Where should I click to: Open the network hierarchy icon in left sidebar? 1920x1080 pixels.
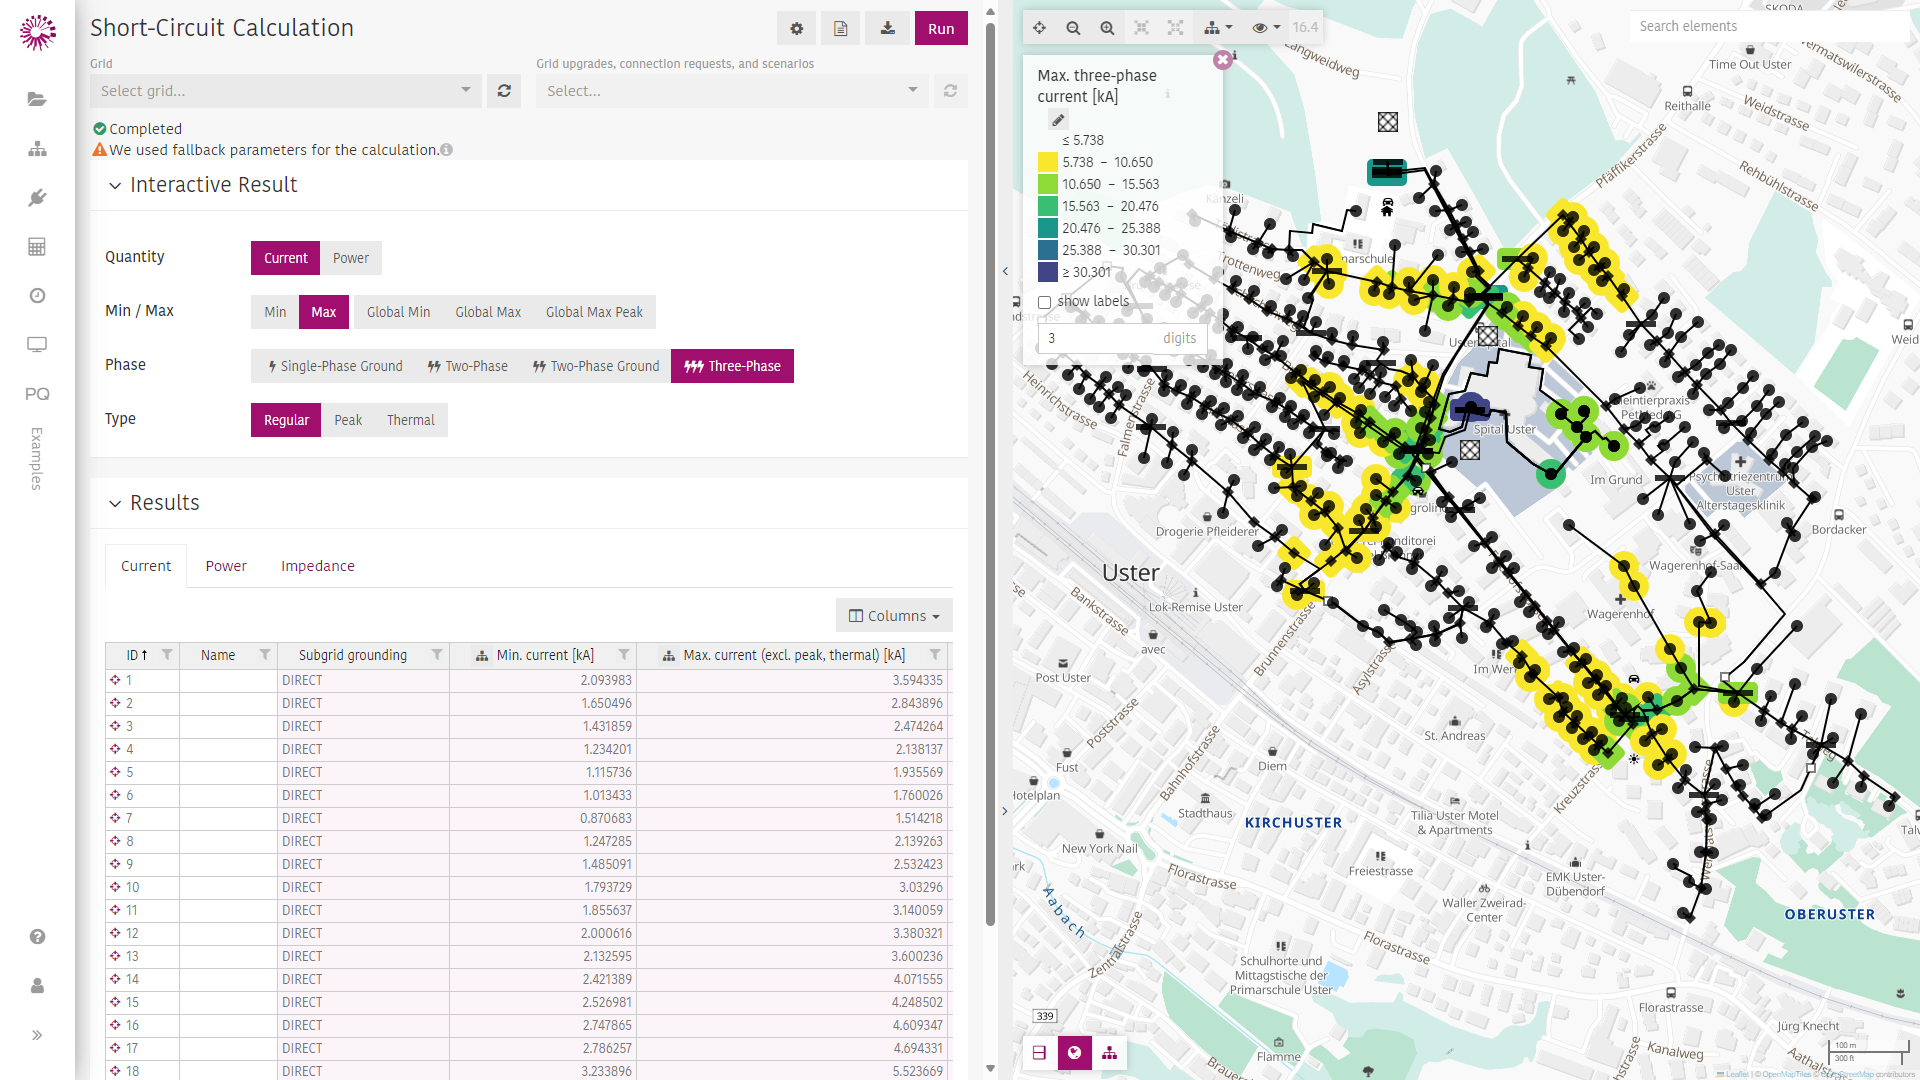pos(37,149)
